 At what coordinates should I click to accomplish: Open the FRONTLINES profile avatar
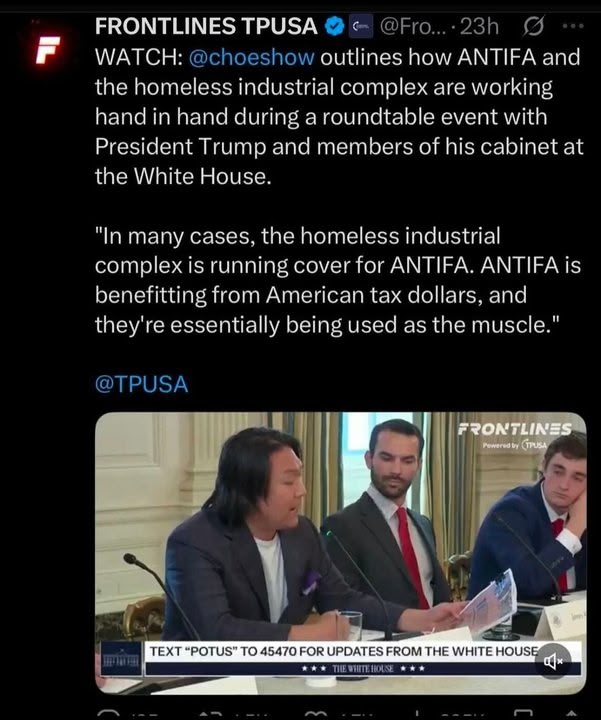click(49, 49)
